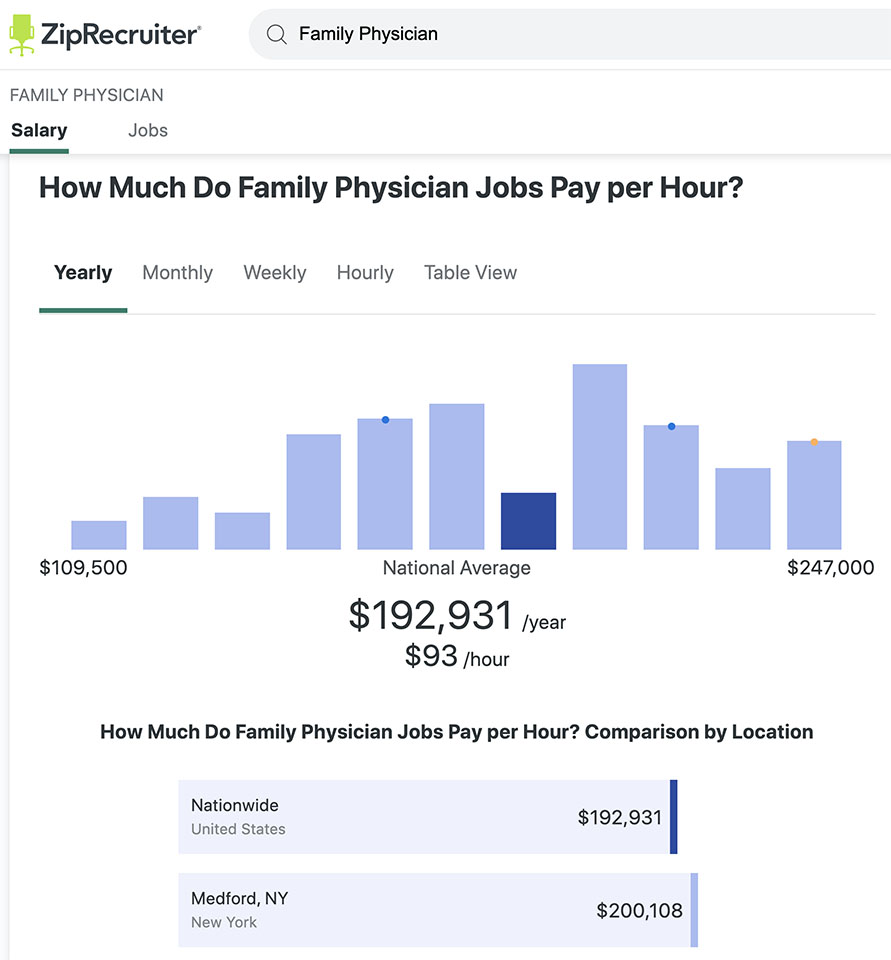Screen dimensions: 891x960
Task: Click the magnifying glass search icon
Action: tap(277, 34)
